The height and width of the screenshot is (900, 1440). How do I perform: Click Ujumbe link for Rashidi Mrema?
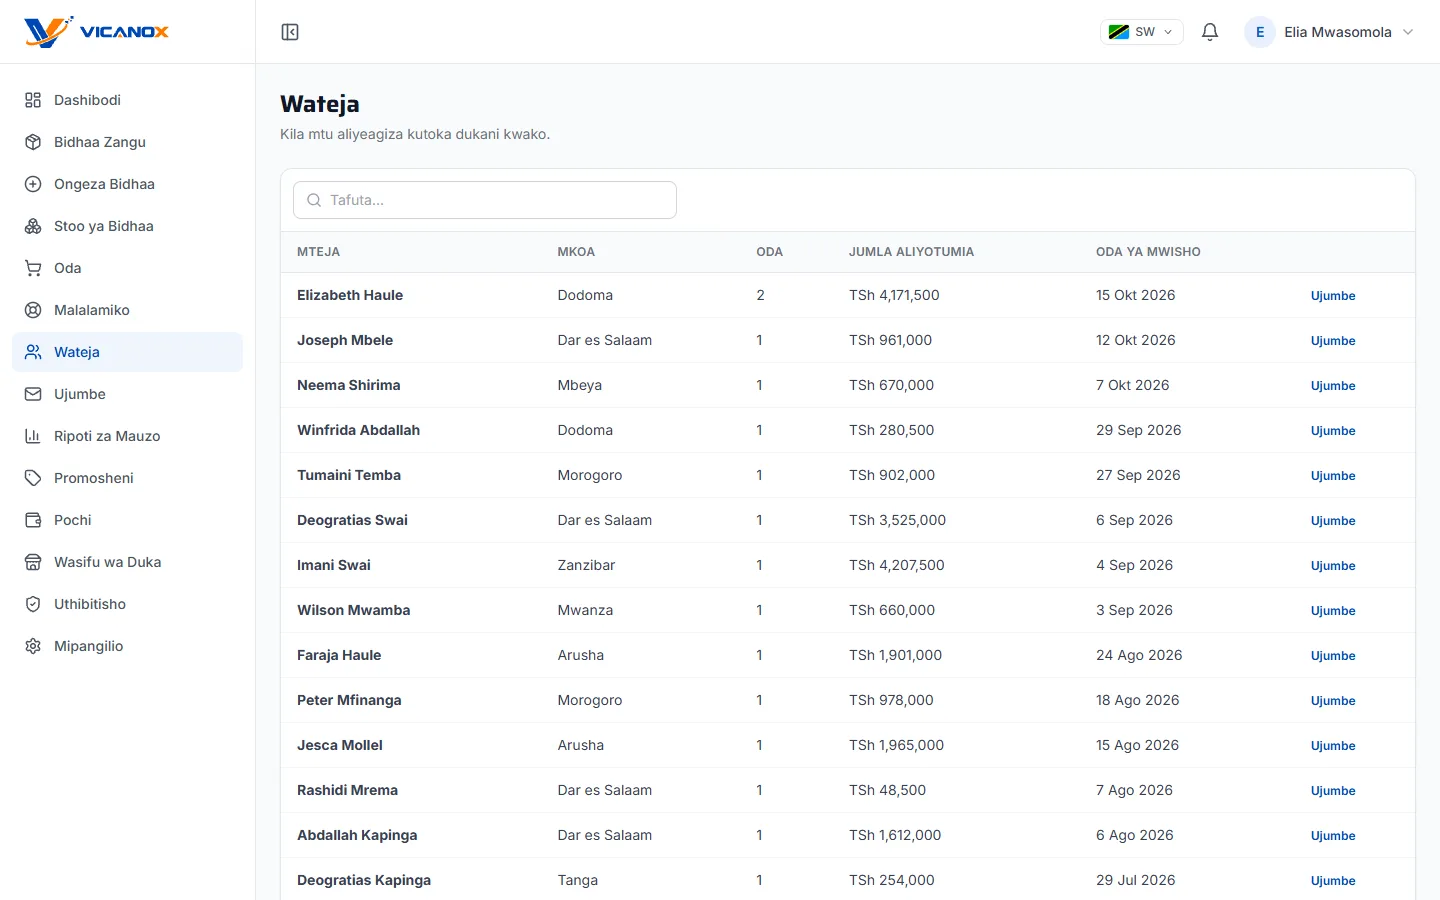pyautogui.click(x=1333, y=791)
